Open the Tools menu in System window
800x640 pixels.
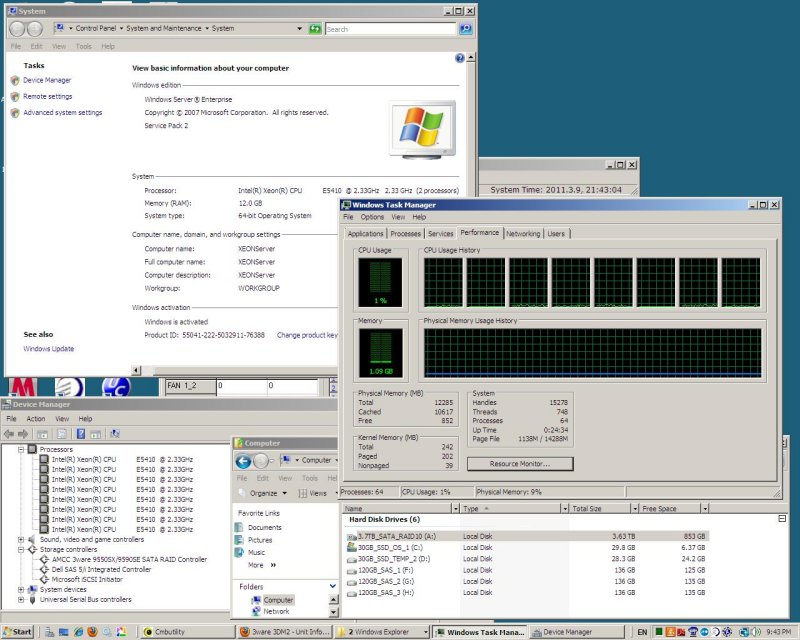click(84, 46)
